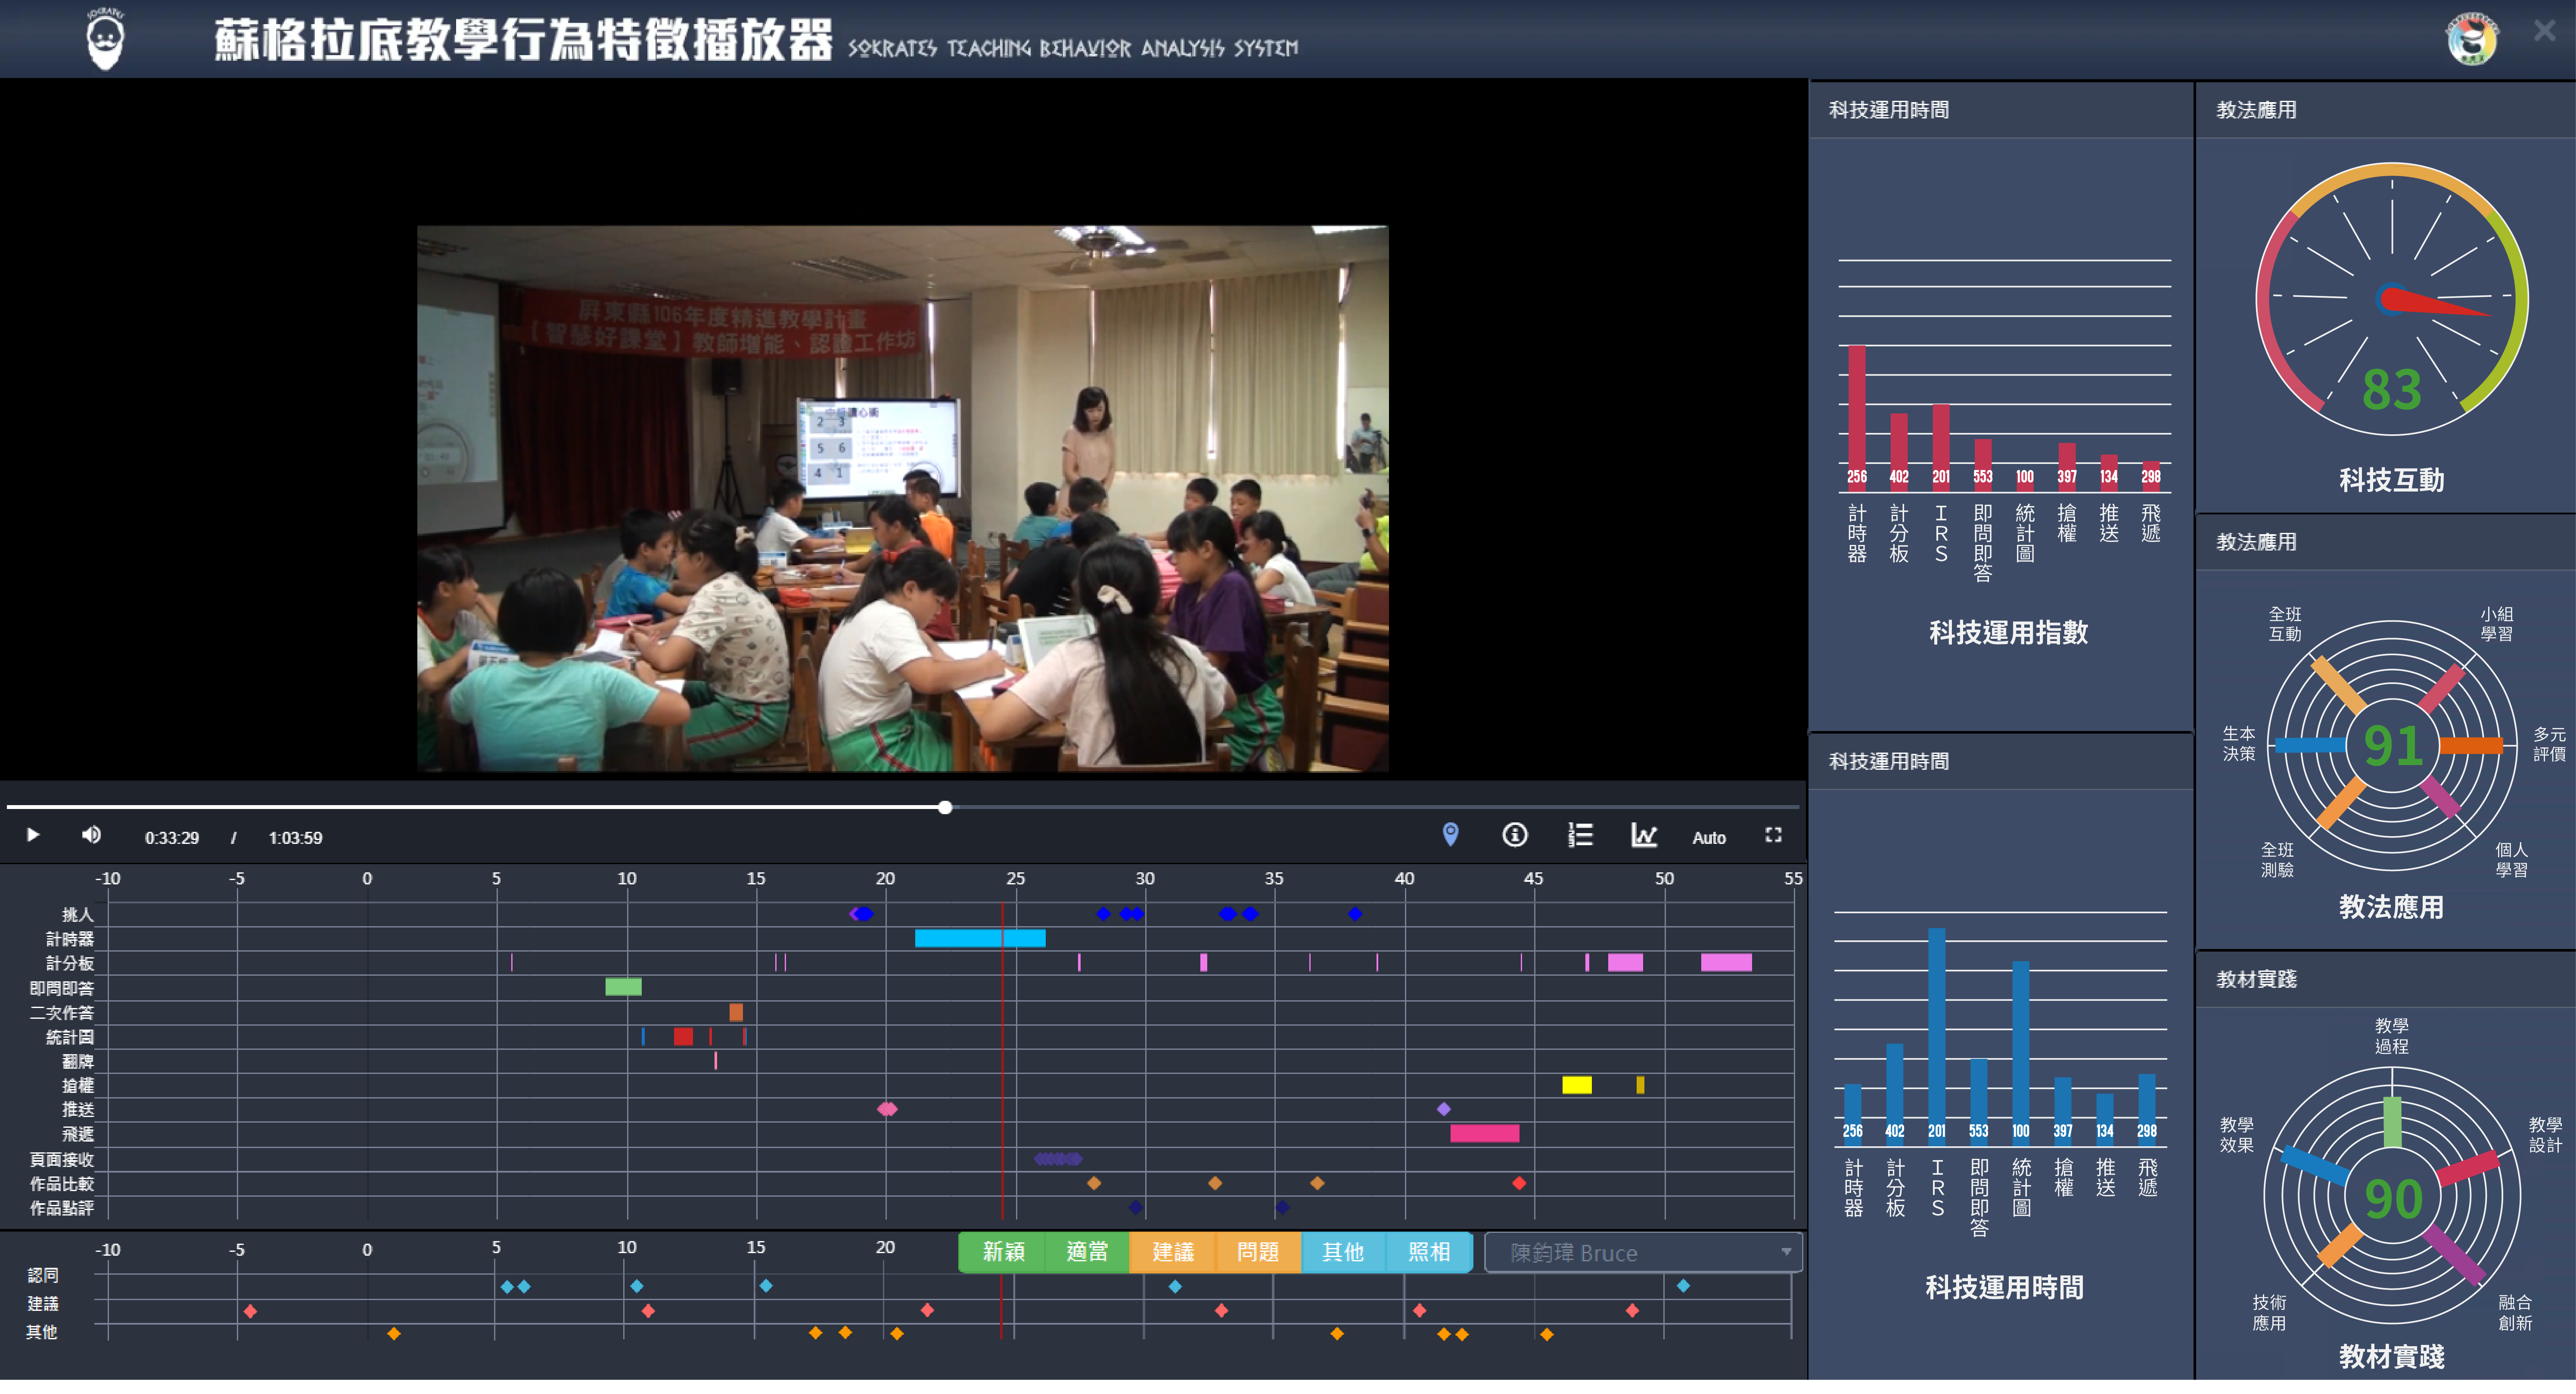Click the 多元評價 radar label

tap(2549, 744)
